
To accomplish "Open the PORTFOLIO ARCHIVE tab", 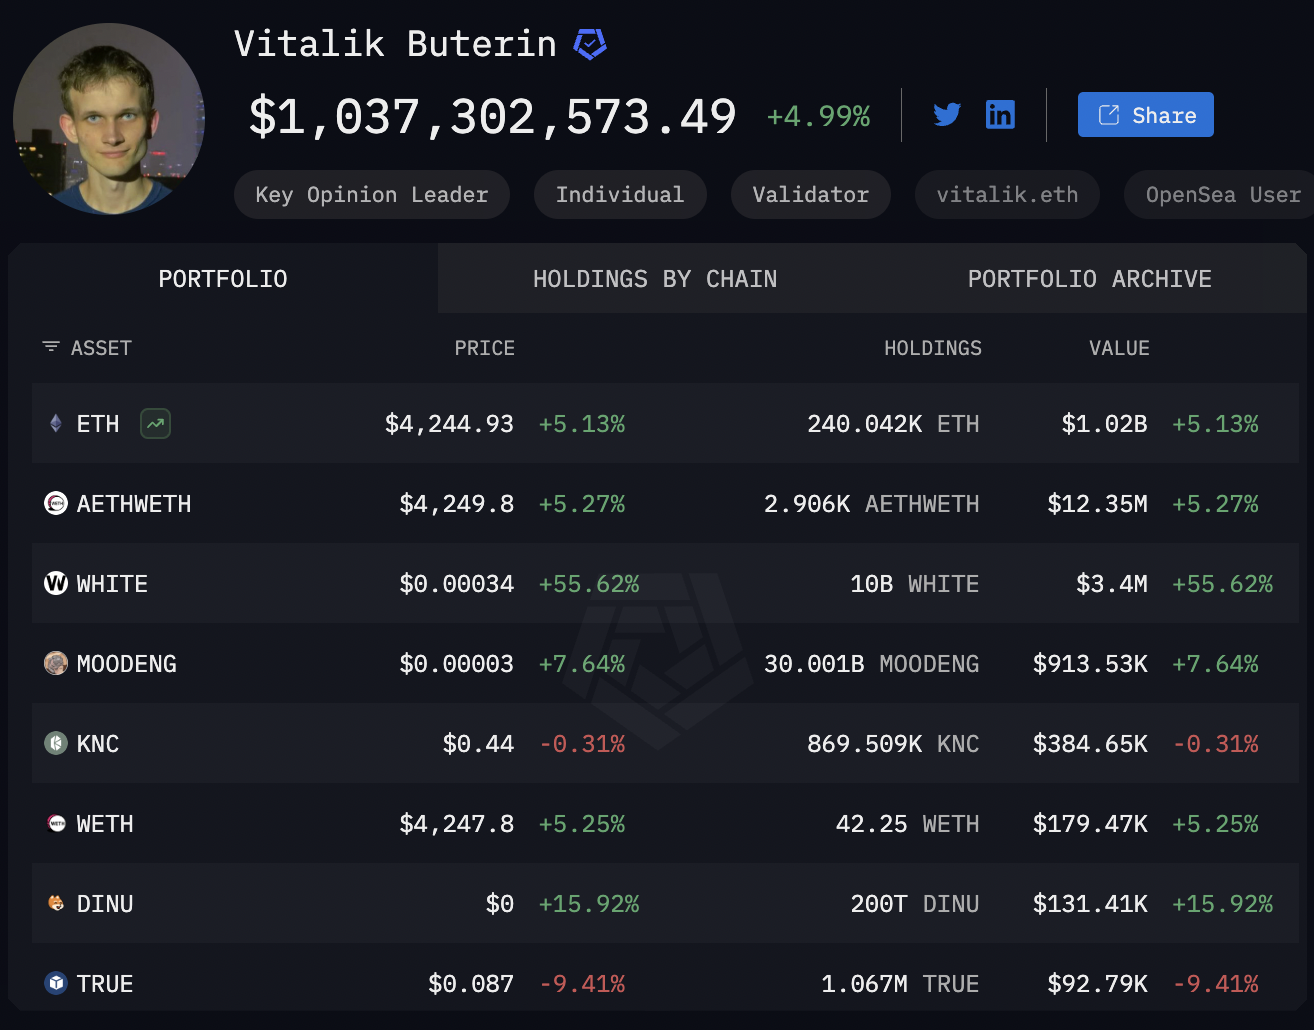I will coord(1089,278).
